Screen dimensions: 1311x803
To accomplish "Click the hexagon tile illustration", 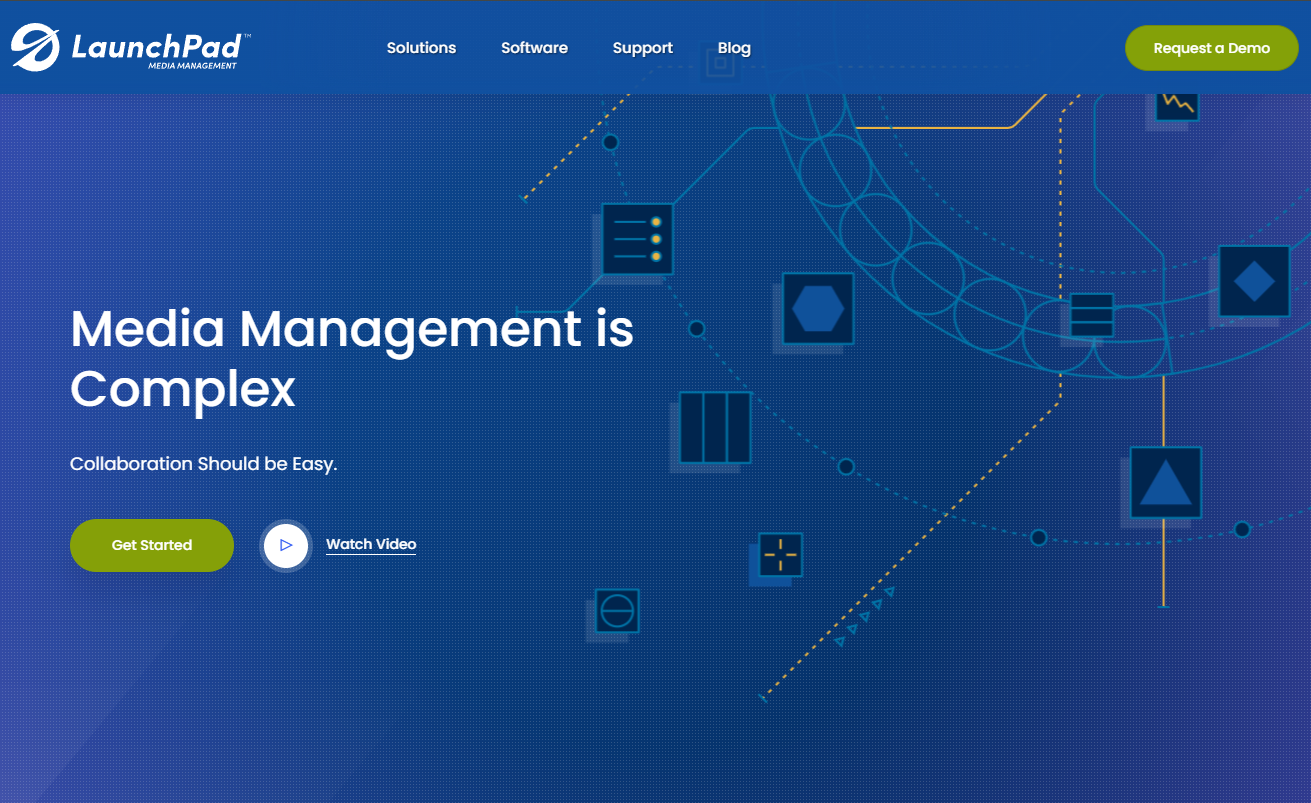I will (816, 309).
